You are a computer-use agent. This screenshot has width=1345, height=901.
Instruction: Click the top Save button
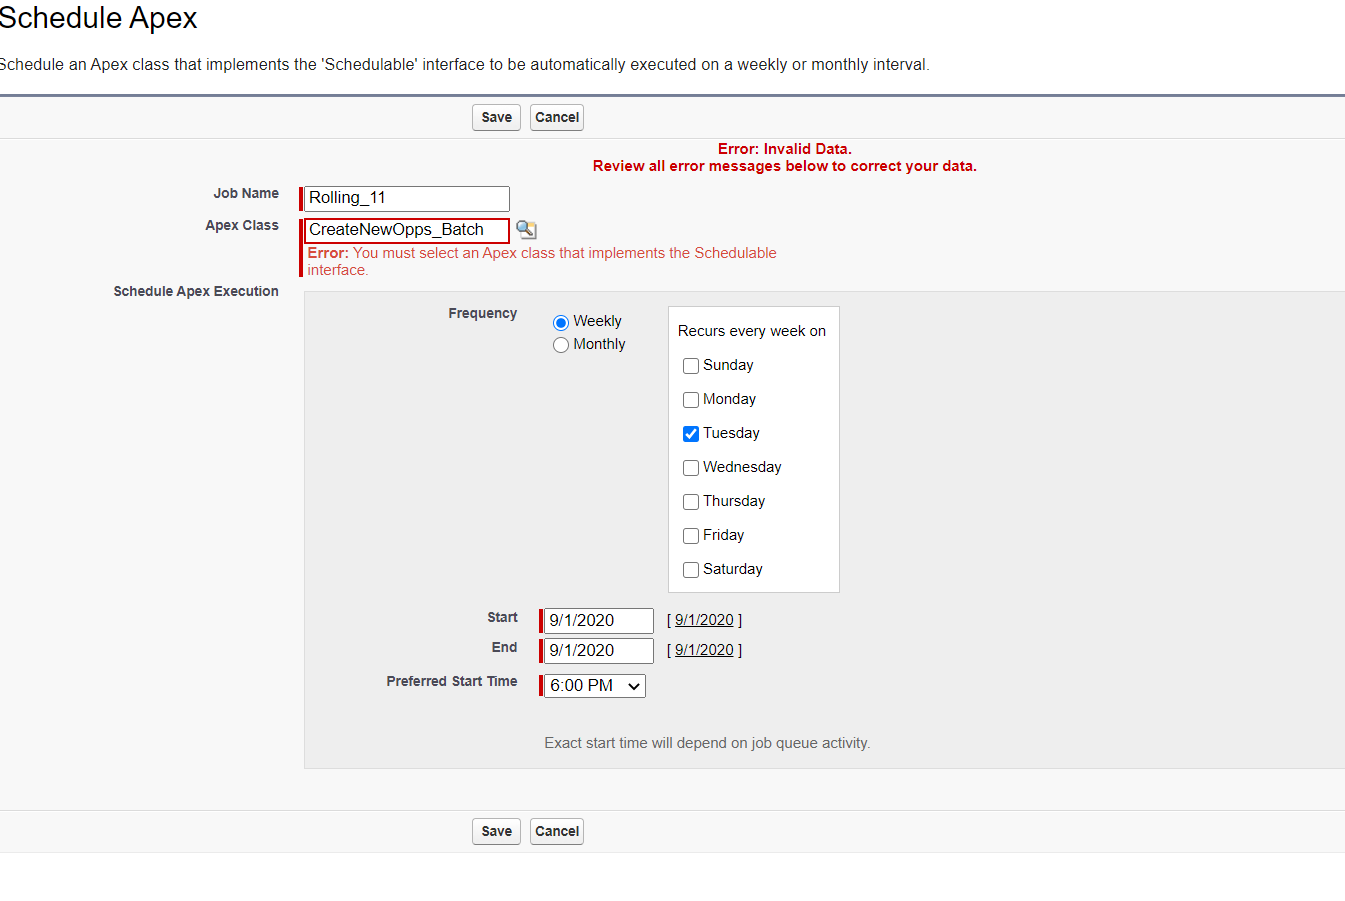coord(496,117)
